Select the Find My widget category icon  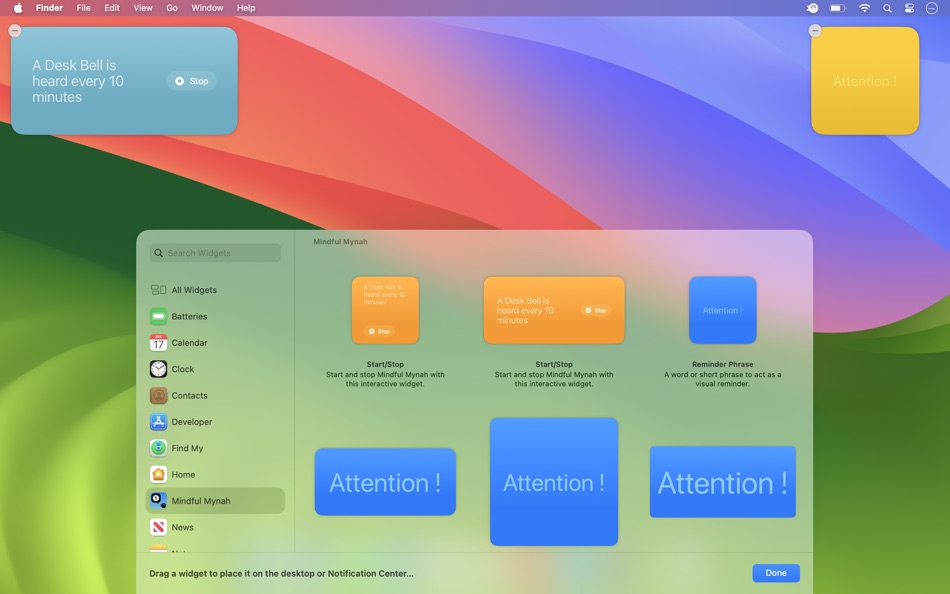click(158, 448)
